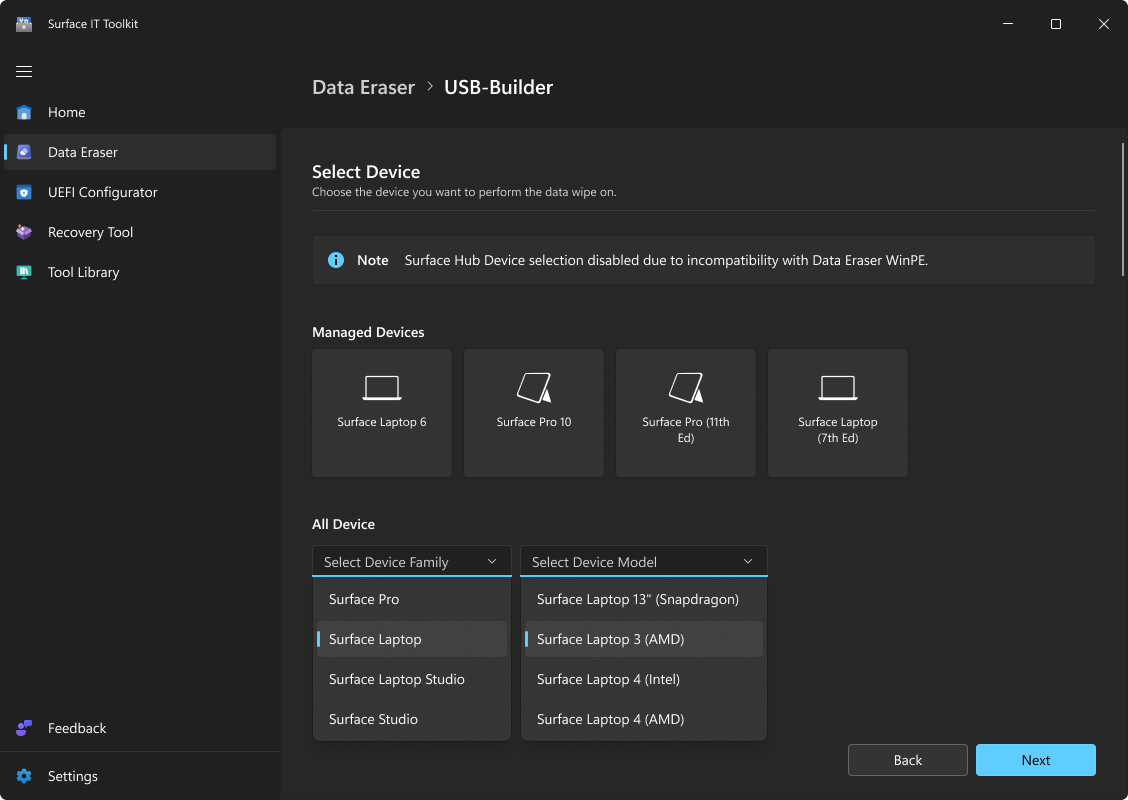Click the Surface Laptop (7th Ed) laptop icon
The height and width of the screenshot is (800, 1128).
(x=837, y=388)
